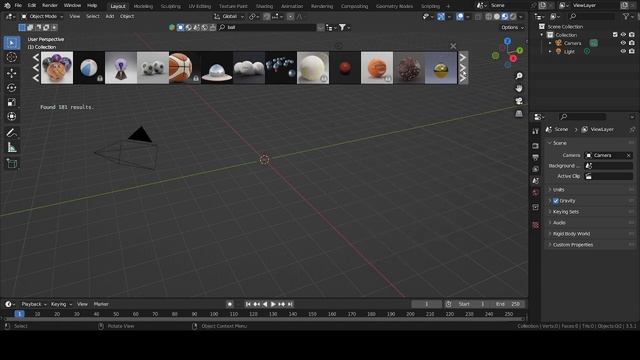This screenshot has height=360, width=640.
Task: Open the Object Mode dropdown
Action: tap(42, 16)
